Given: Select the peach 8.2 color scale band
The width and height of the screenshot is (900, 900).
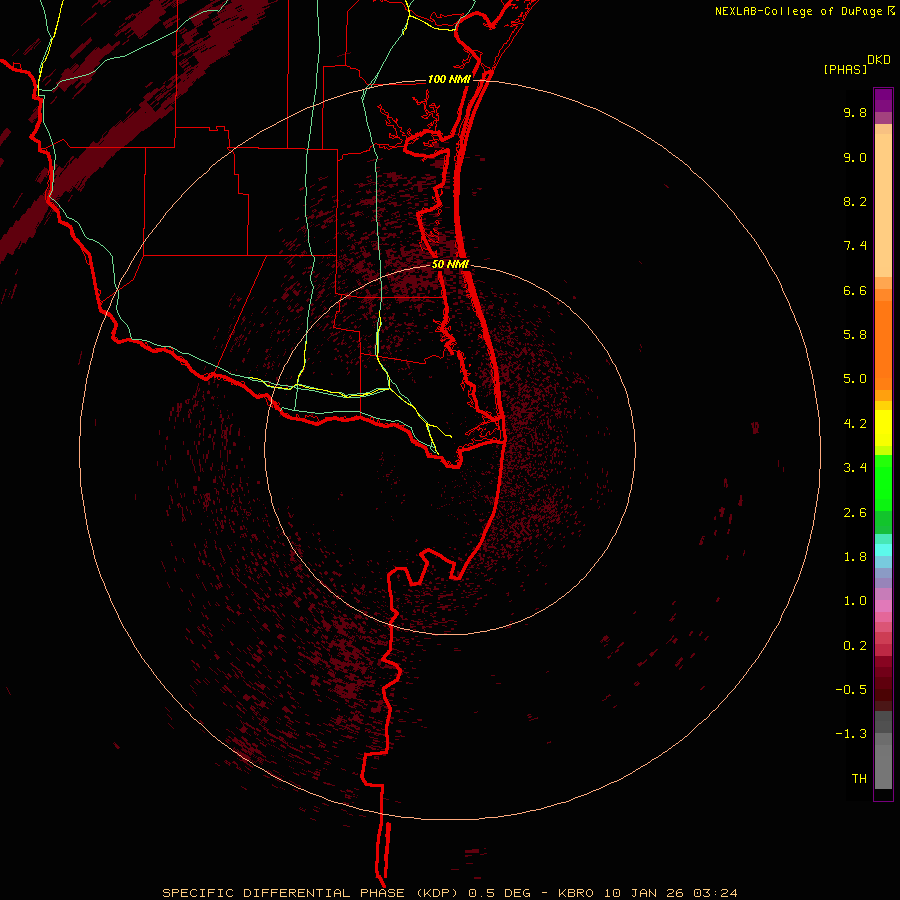Looking at the screenshot, I should coord(883,201).
